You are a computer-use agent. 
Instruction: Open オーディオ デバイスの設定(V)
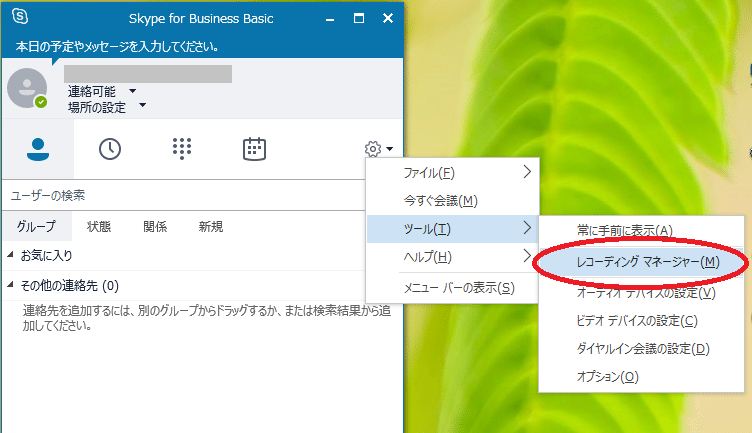[x=642, y=292]
